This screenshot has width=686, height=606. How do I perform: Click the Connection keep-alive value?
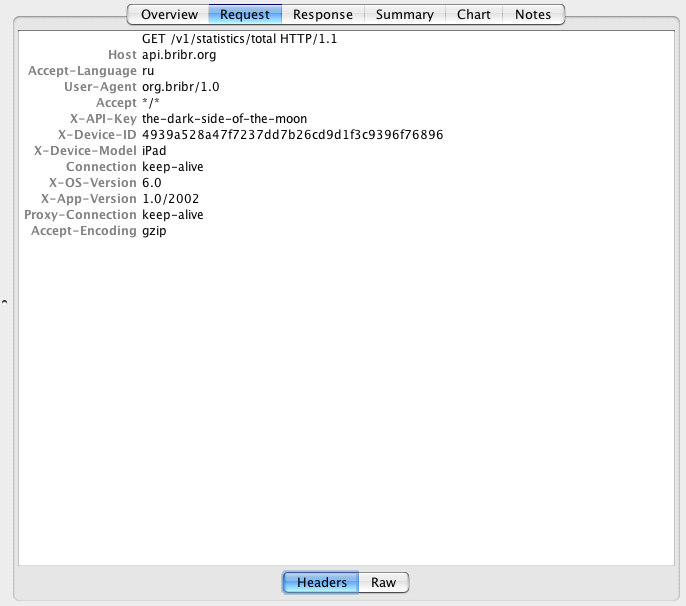[x=173, y=167]
